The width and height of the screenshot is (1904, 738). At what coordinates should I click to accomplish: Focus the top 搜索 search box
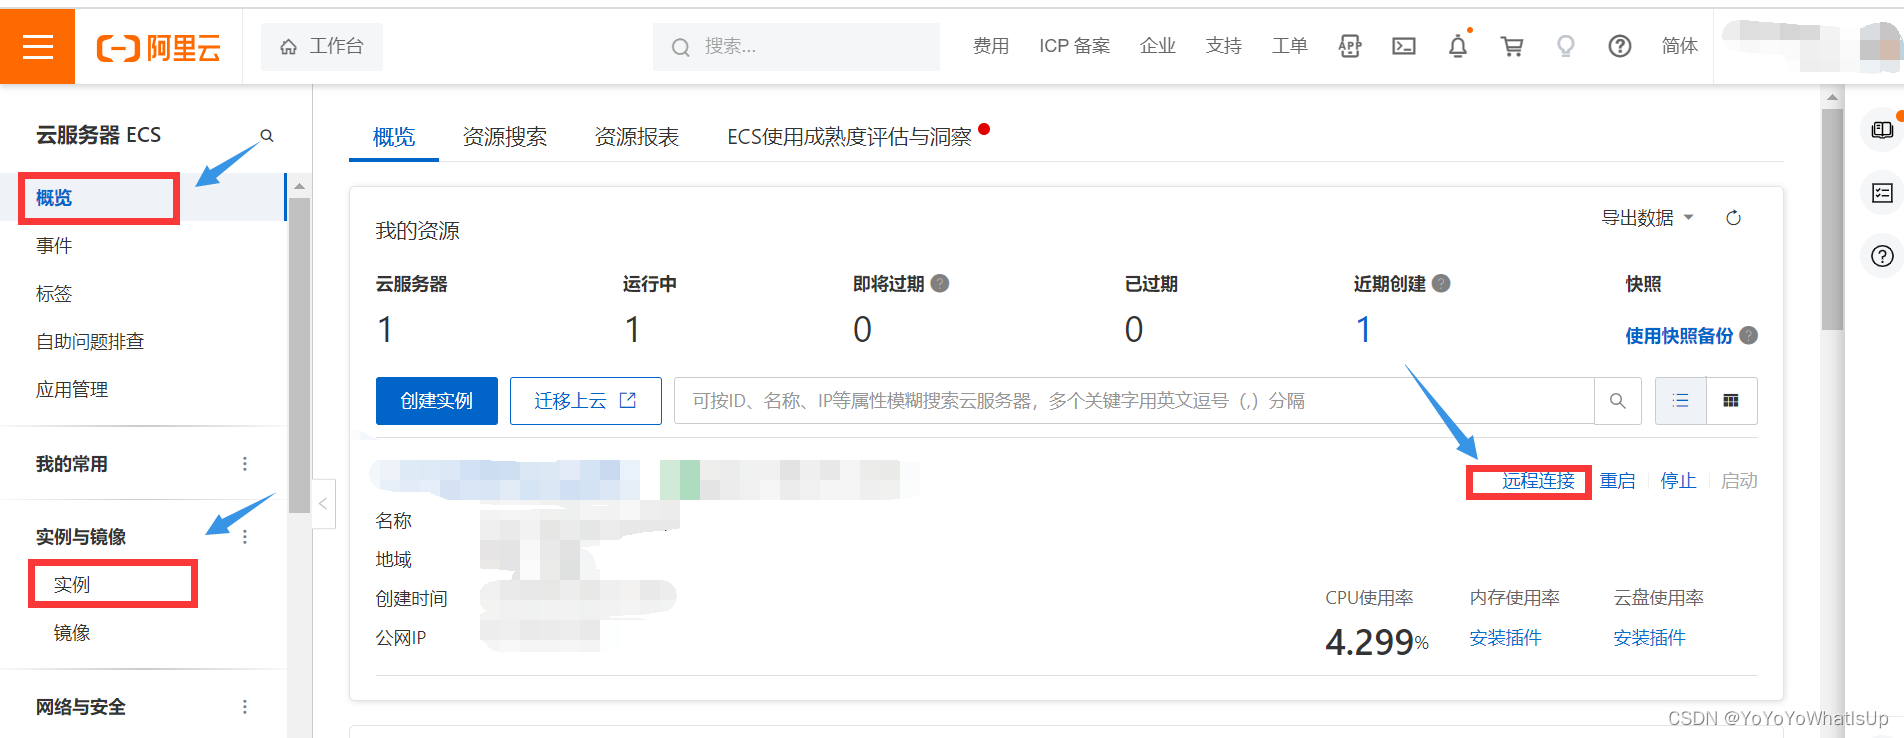click(796, 46)
